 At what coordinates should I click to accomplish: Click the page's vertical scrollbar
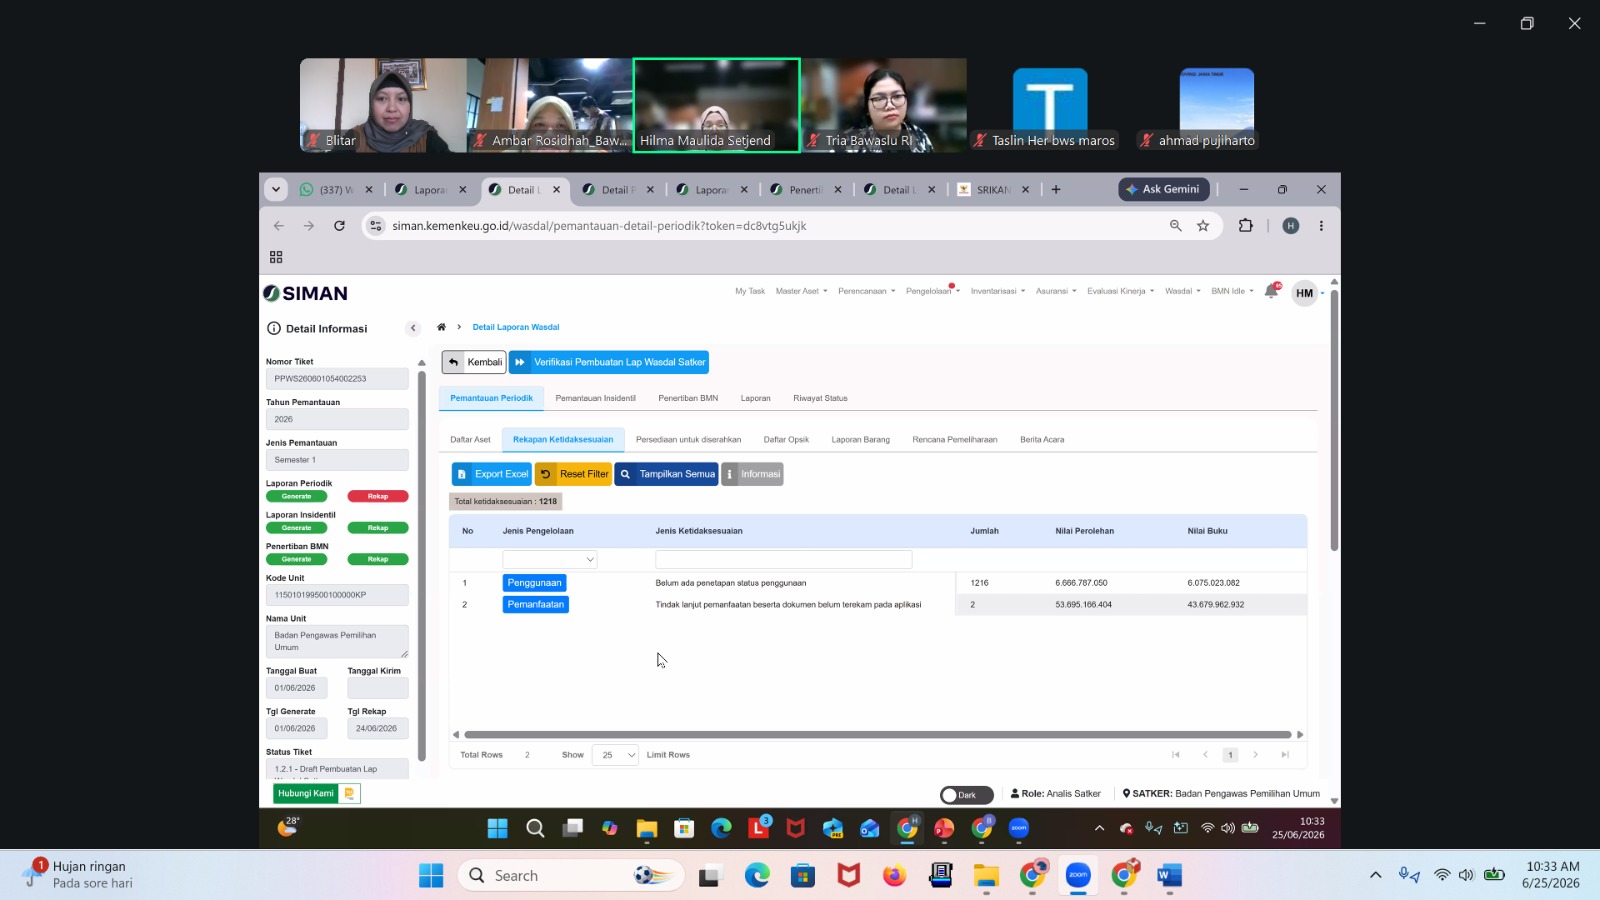coord(1334,420)
